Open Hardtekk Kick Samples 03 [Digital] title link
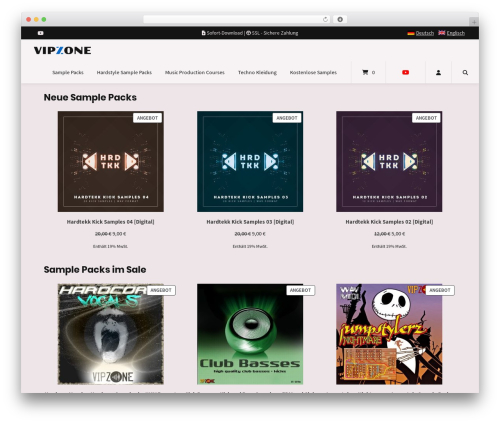The width and height of the screenshot is (500, 423). (250, 222)
